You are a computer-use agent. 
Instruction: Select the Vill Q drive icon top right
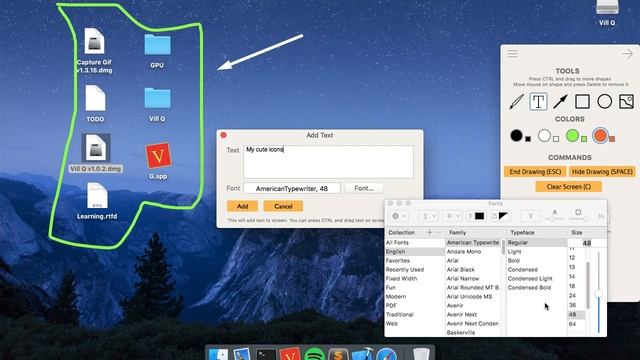coord(607,13)
